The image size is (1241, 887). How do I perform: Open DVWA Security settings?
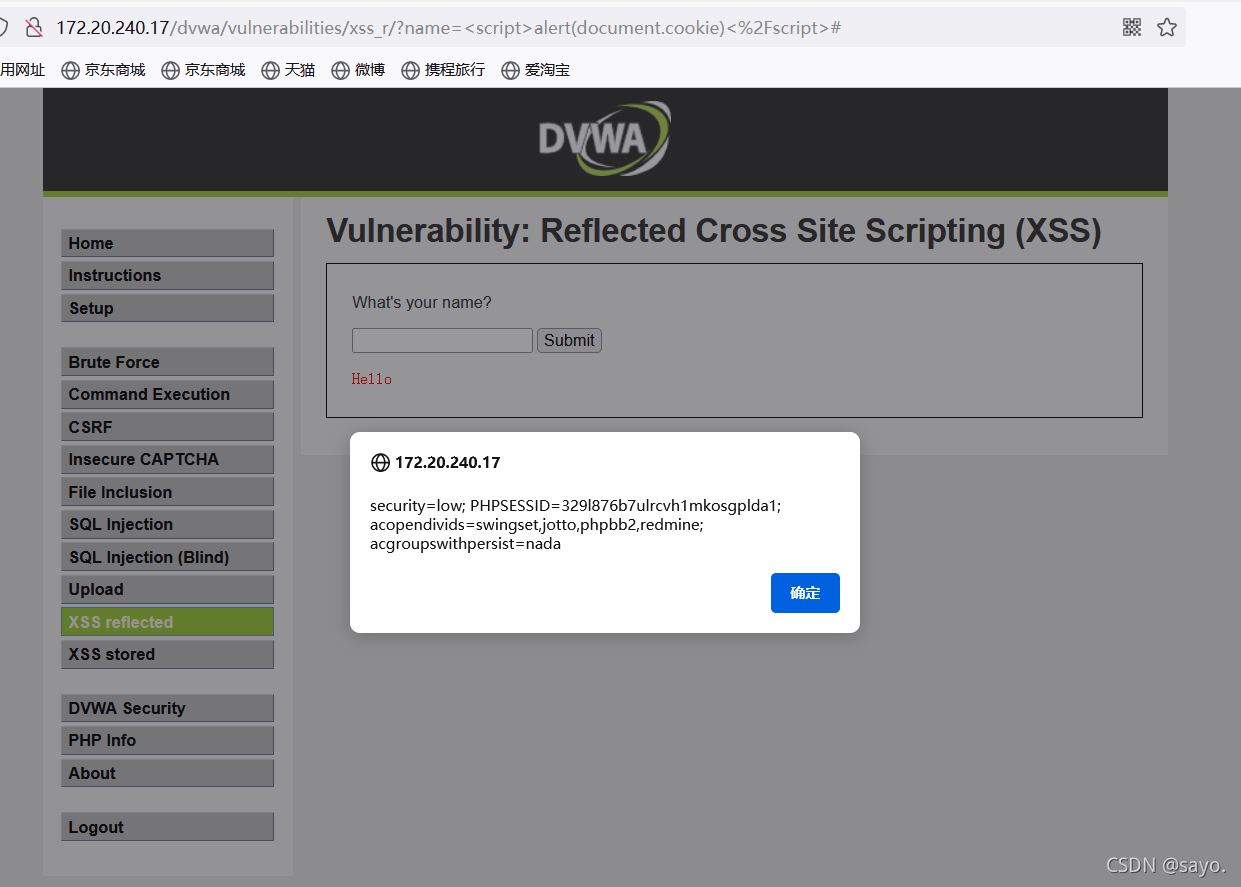(167, 708)
